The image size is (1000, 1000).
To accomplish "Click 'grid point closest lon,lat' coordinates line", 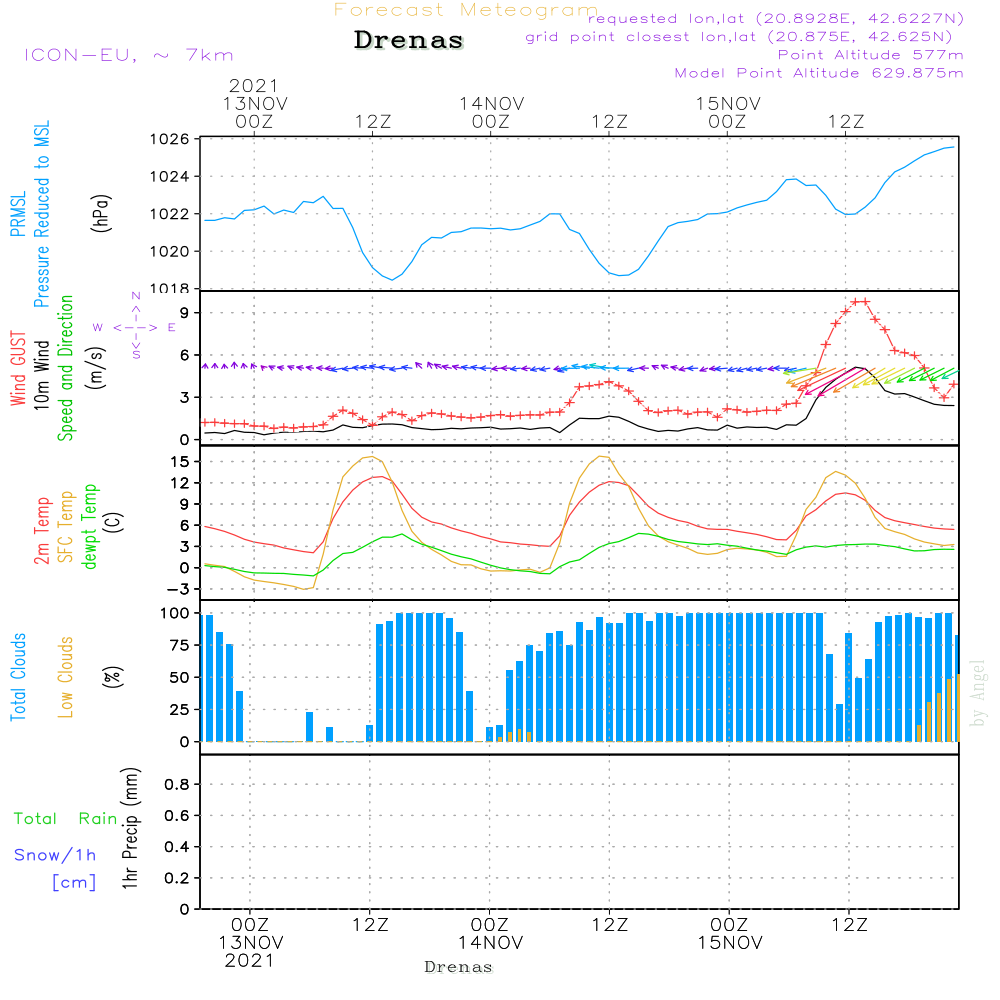I will pyautogui.click(x=739, y=37).
